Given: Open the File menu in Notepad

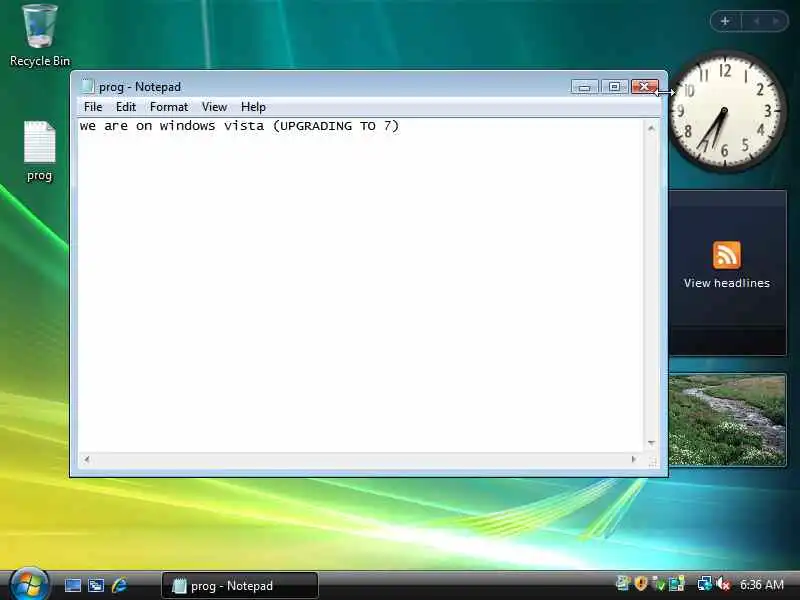Looking at the screenshot, I should (93, 107).
